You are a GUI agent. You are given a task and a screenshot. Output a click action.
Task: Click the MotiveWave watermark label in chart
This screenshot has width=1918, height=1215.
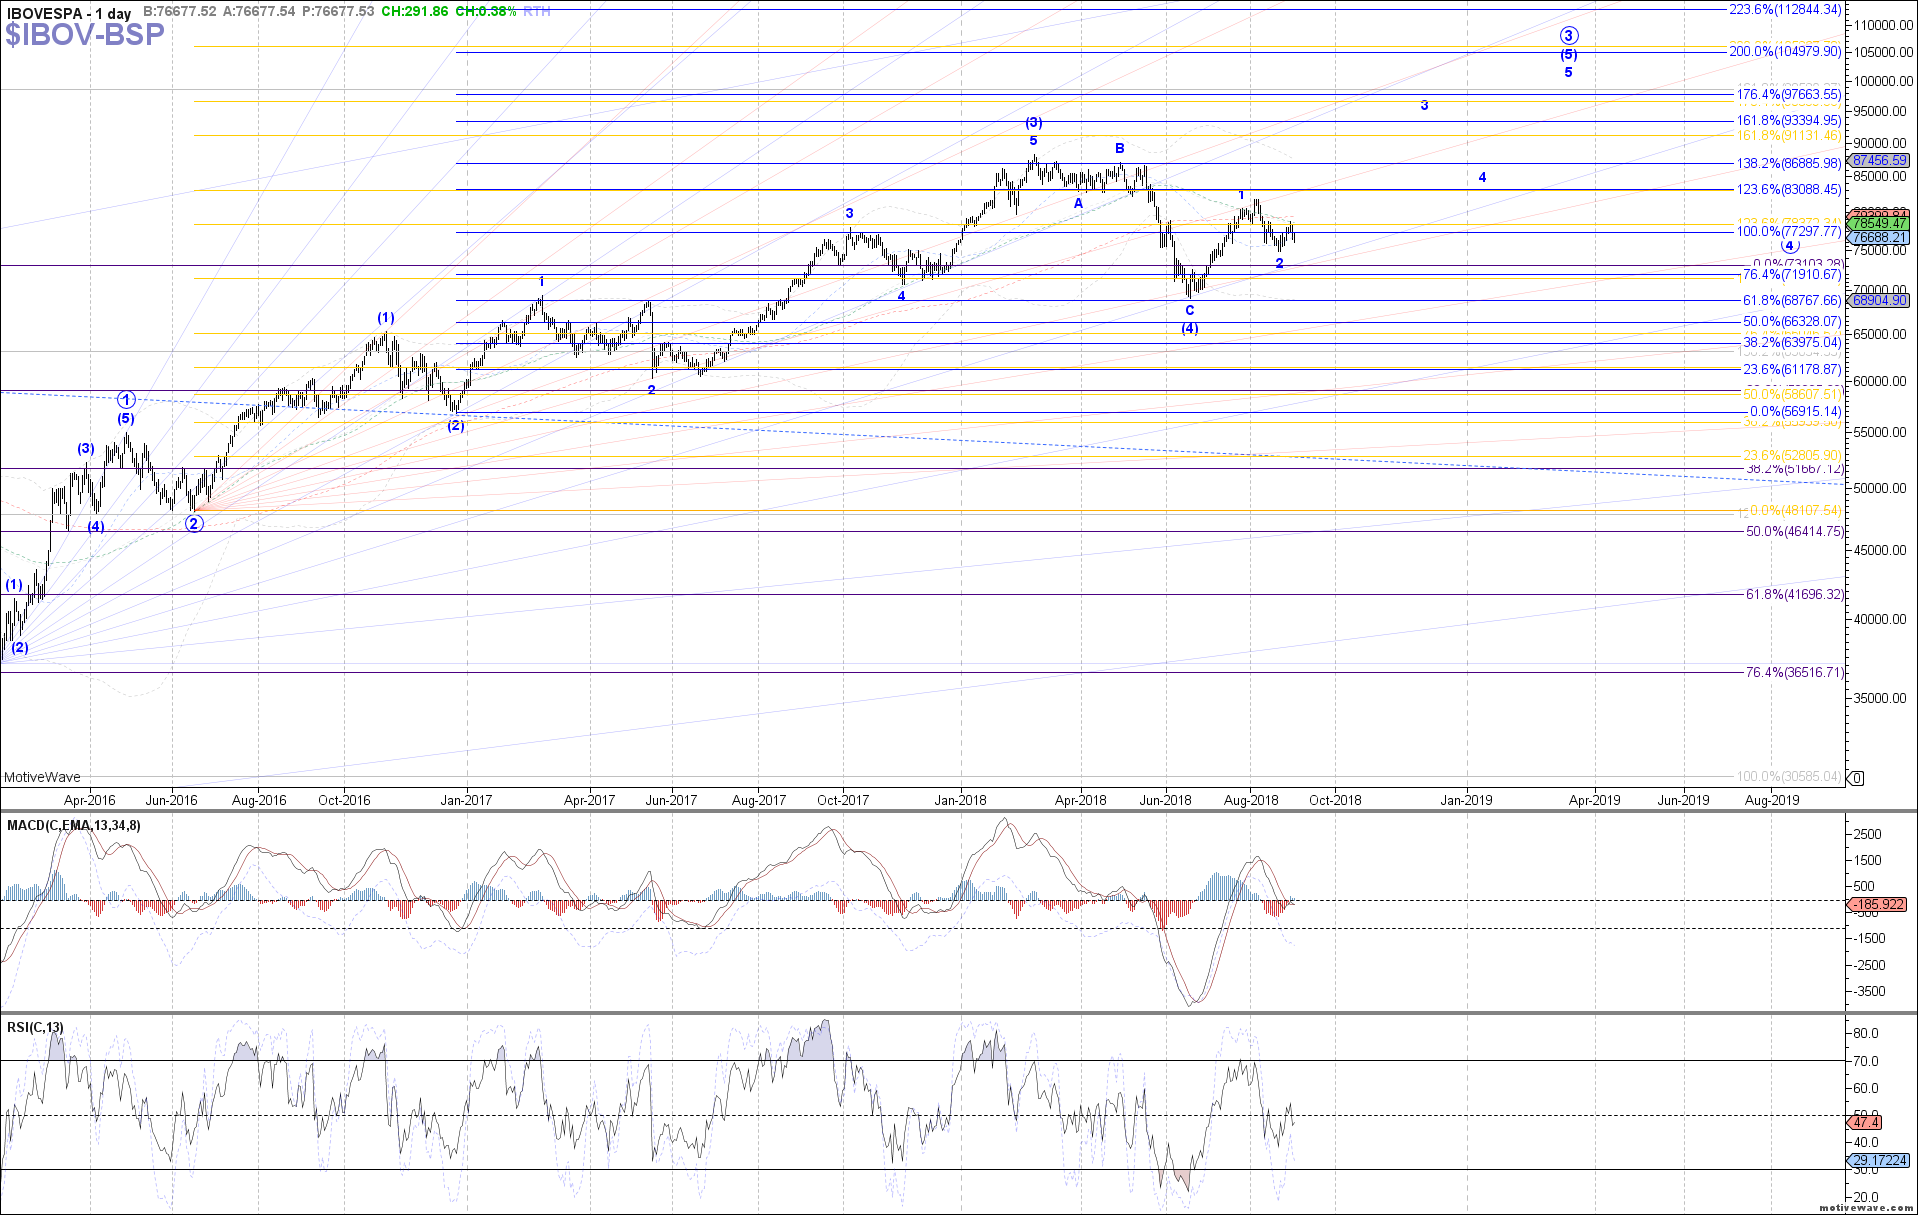[x=42, y=777]
